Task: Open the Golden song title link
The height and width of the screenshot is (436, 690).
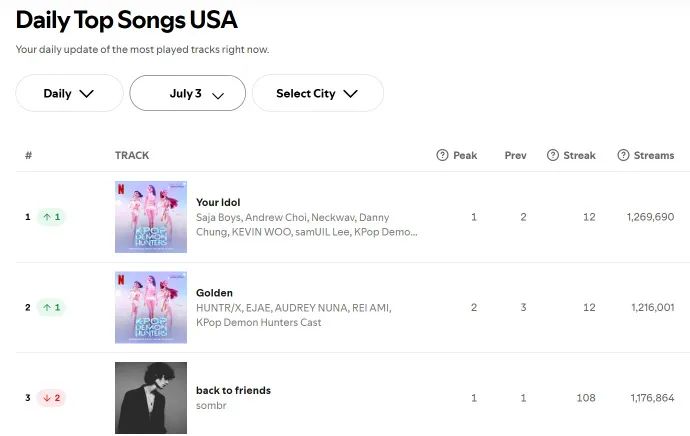Action: click(214, 293)
